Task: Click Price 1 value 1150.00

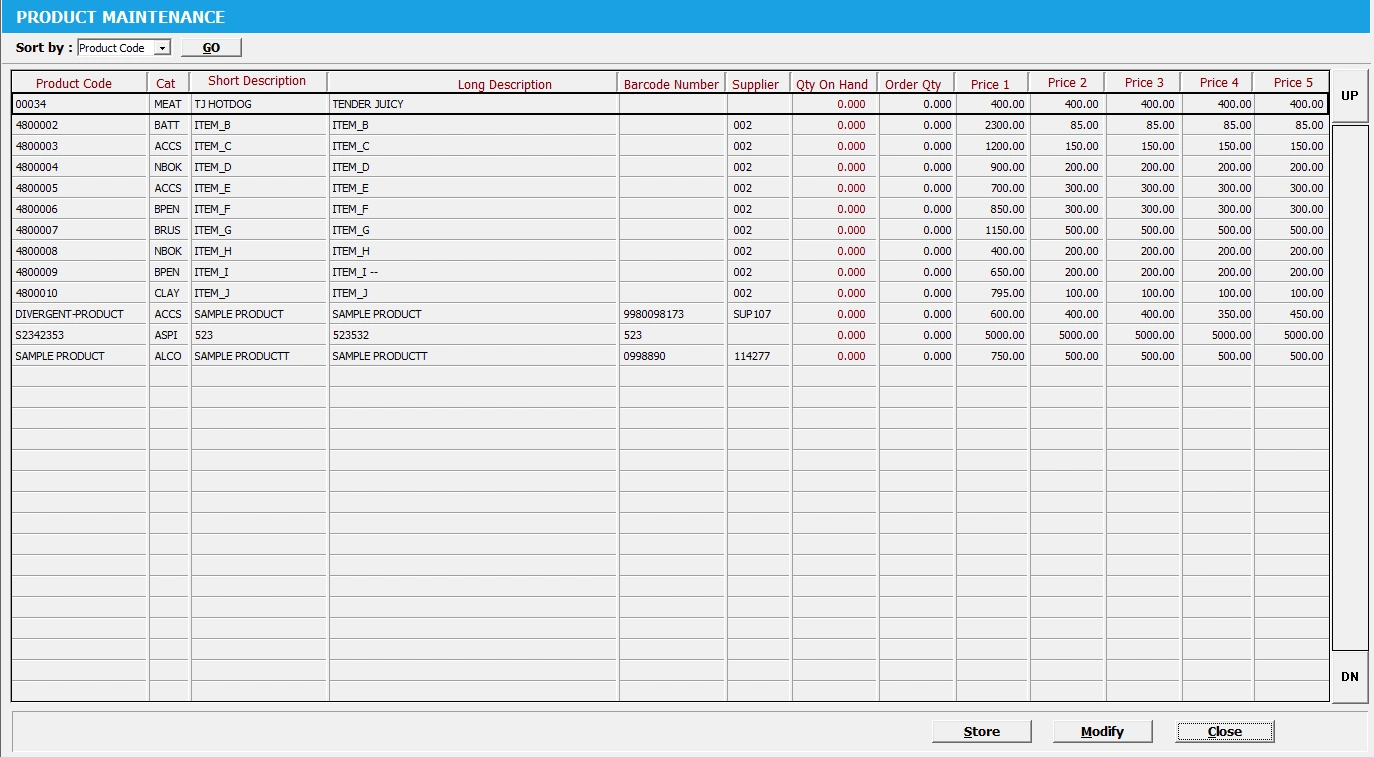Action: 992,230
